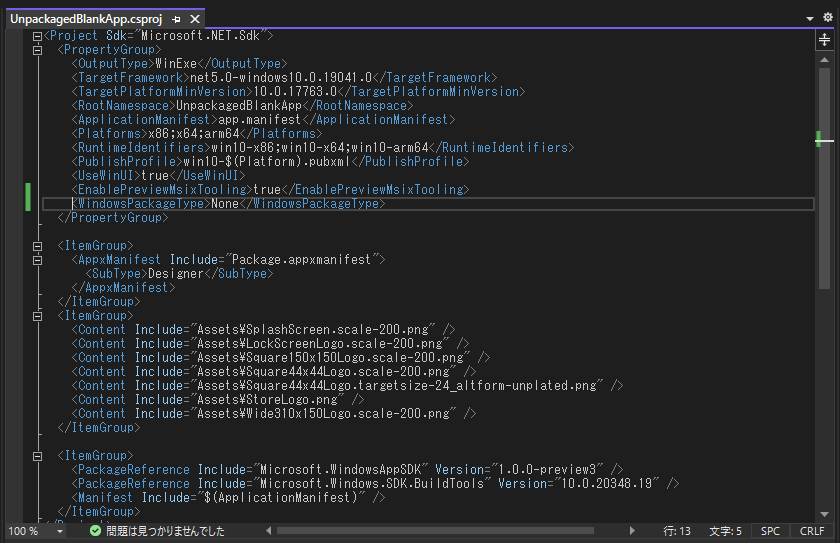840x543 pixels.
Task: Click the WinExe output type value
Action: click(x=176, y=64)
